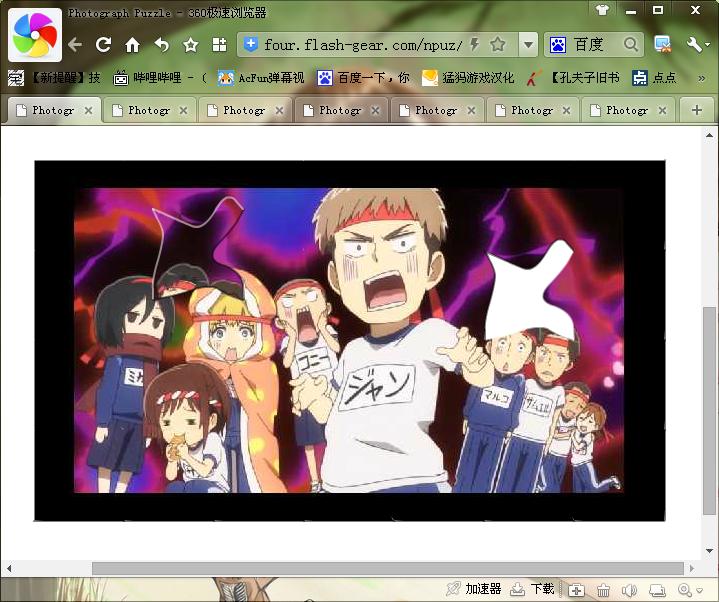Click in the 百度 search box
Image resolution: width=719 pixels, height=602 pixels.
[595, 45]
